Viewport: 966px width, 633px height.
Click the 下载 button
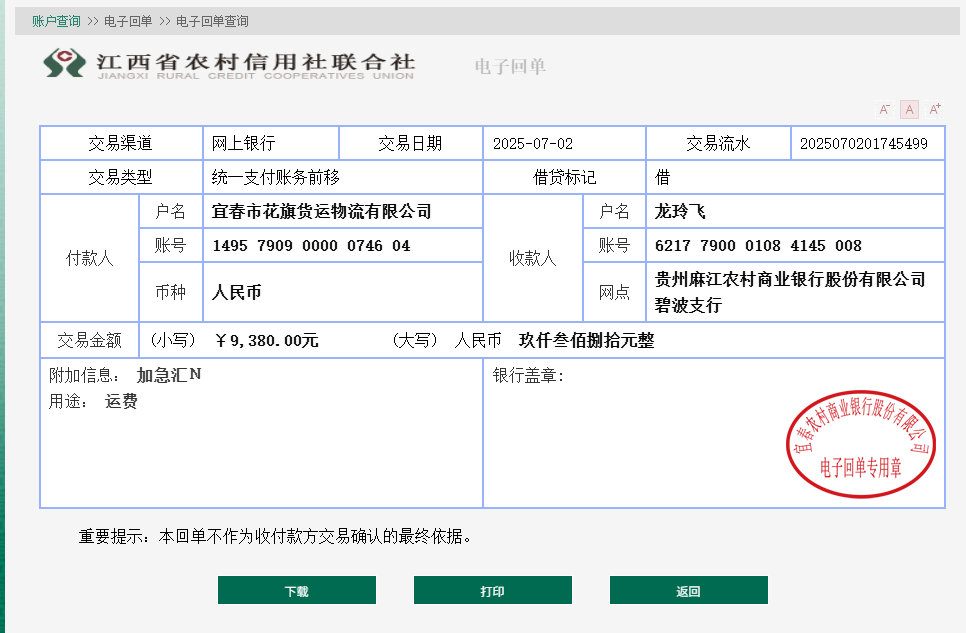pyautogui.click(x=297, y=590)
